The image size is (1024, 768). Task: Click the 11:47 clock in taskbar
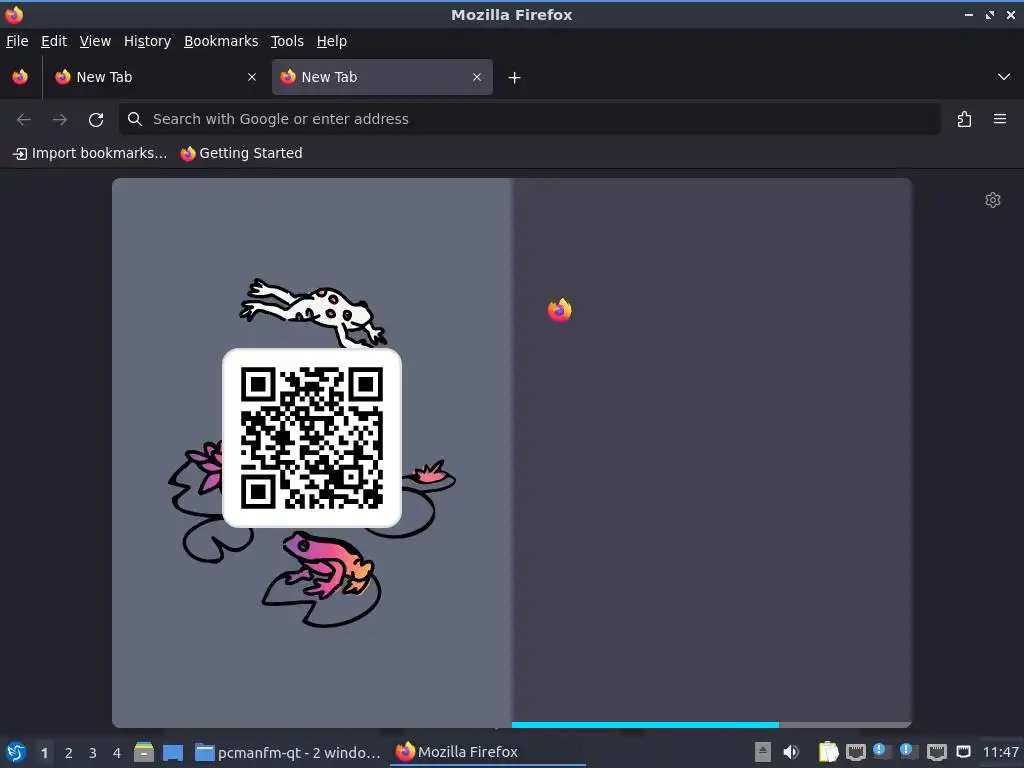[1001, 752]
